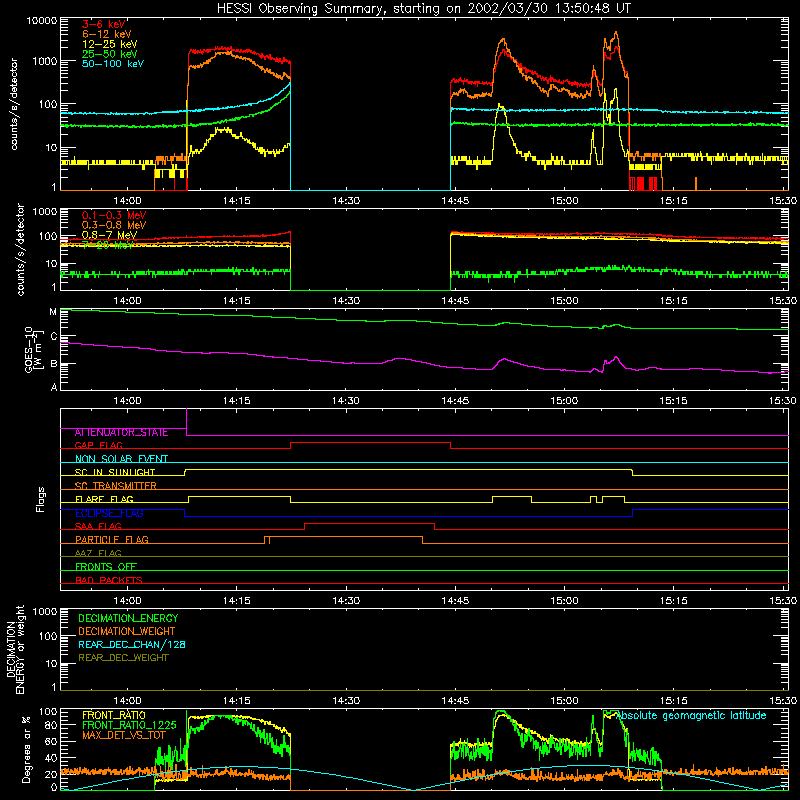800x800 pixels.
Task: Click the ECLIPSE_FLAG label
Action: coord(109,513)
